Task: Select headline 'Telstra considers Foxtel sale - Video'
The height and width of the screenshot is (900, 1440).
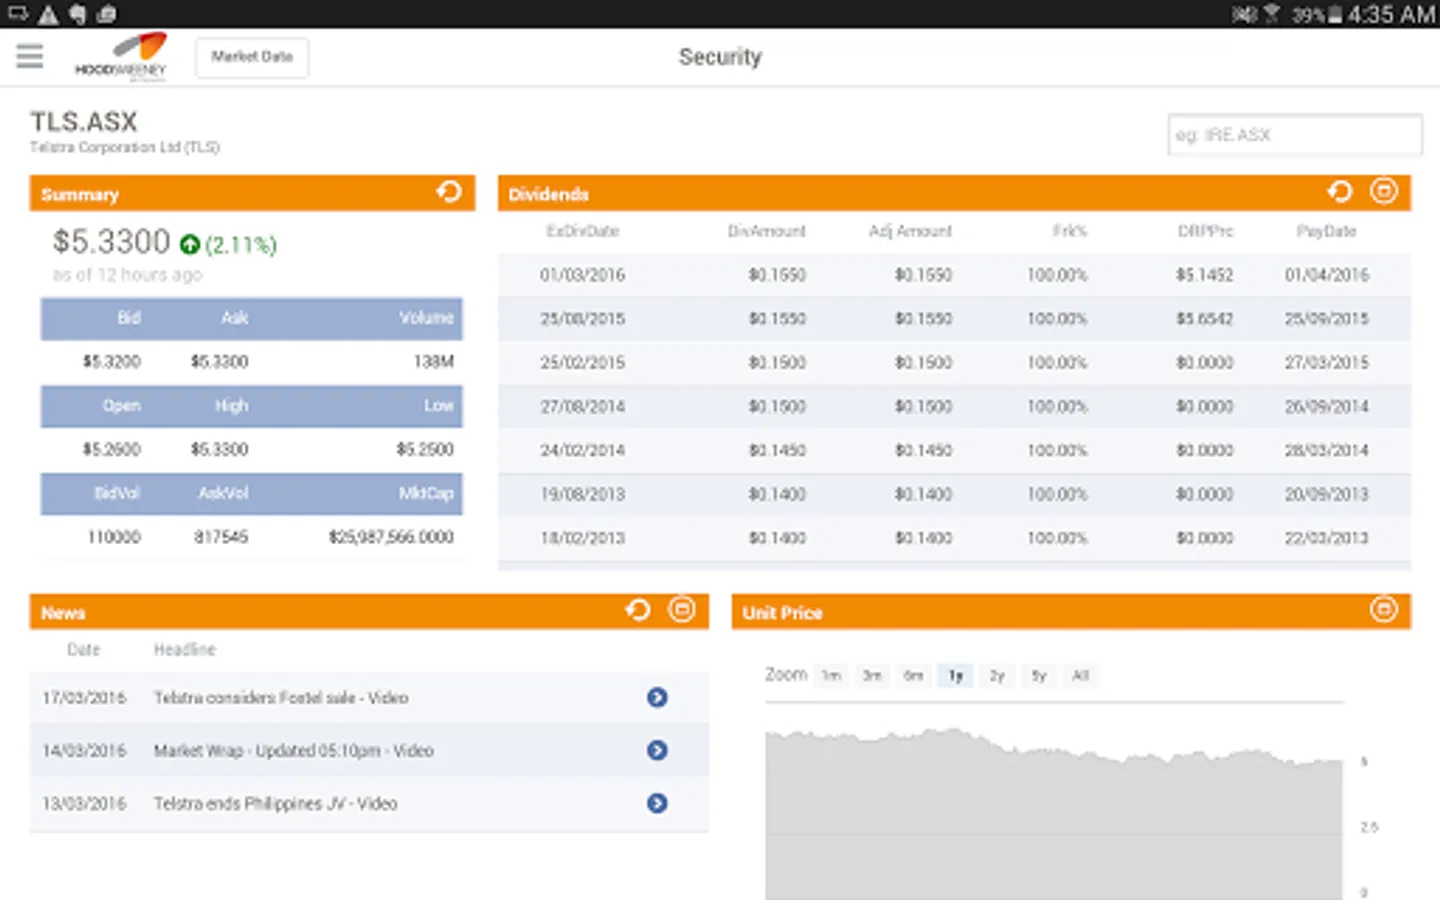Action: point(281,698)
